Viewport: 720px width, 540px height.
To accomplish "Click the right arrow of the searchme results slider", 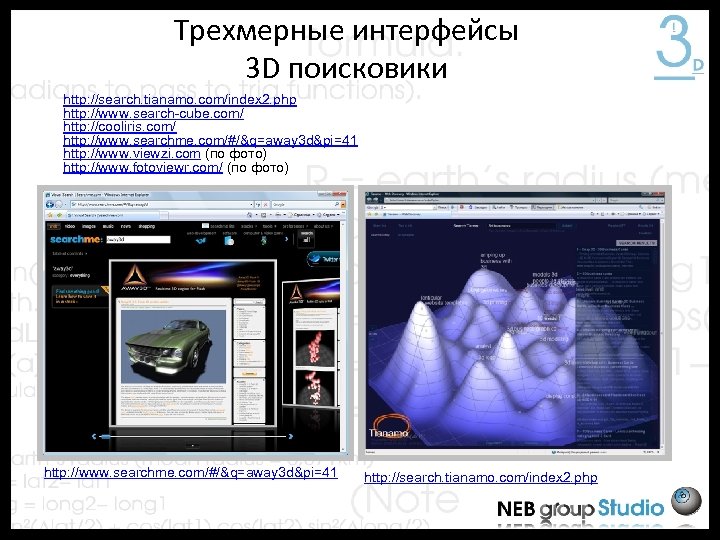I will [291, 436].
